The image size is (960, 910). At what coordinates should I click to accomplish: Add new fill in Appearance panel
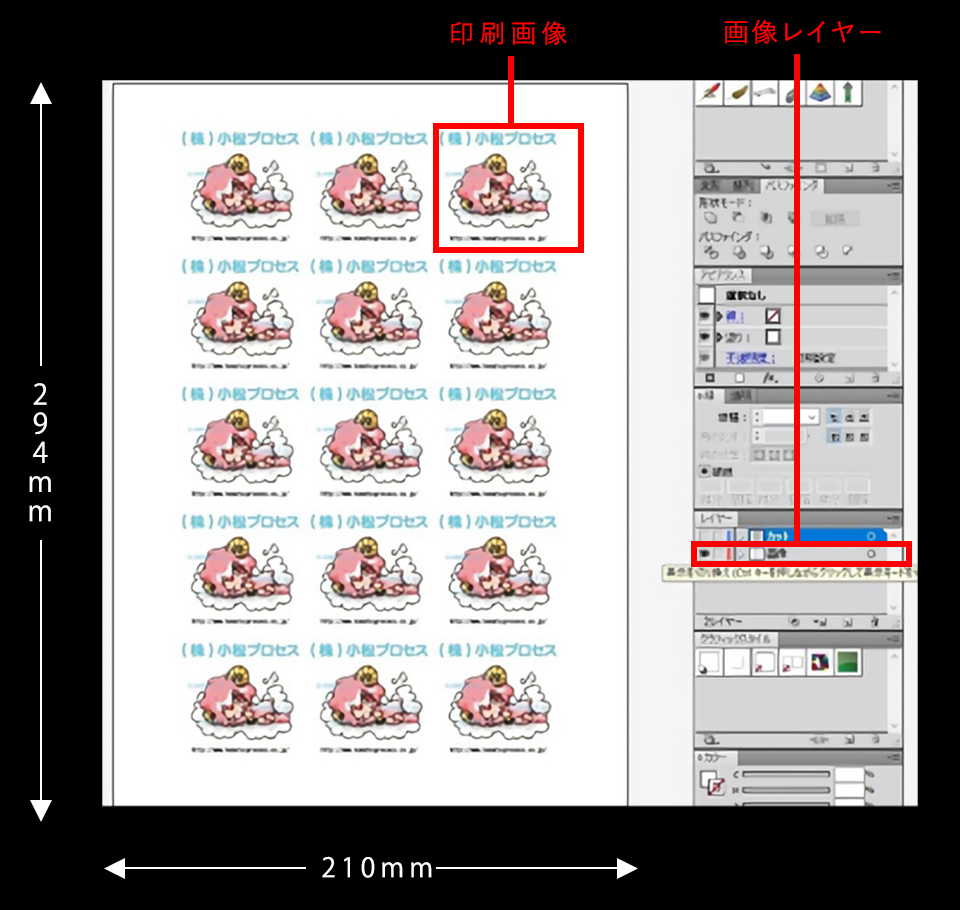739,378
